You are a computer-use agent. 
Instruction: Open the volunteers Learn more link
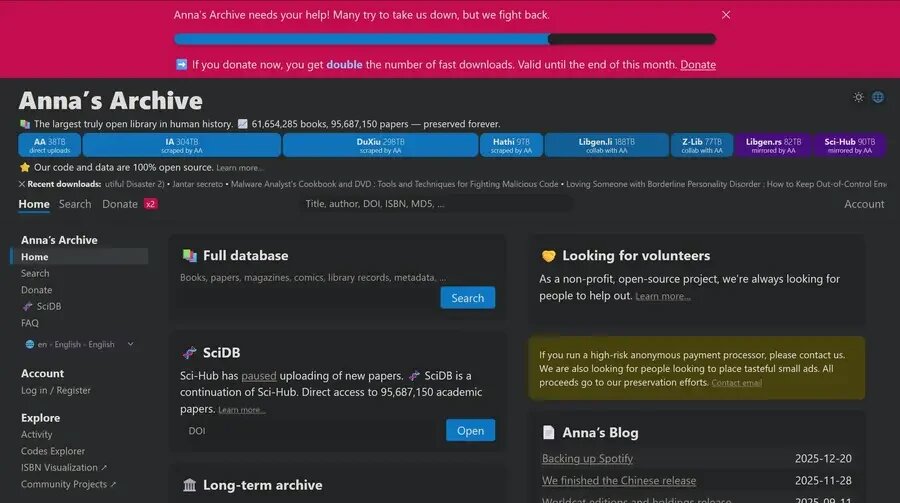click(x=662, y=296)
